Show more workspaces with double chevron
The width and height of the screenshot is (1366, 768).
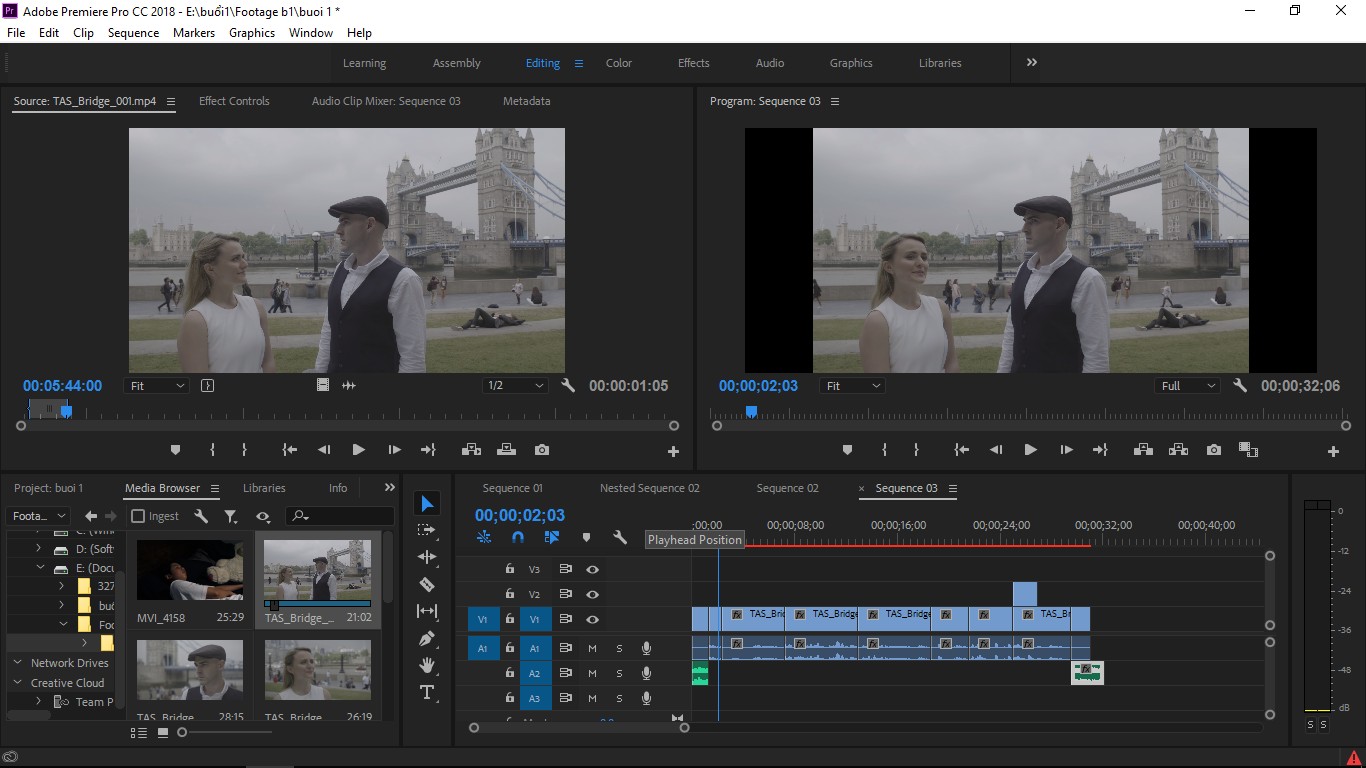point(1031,62)
